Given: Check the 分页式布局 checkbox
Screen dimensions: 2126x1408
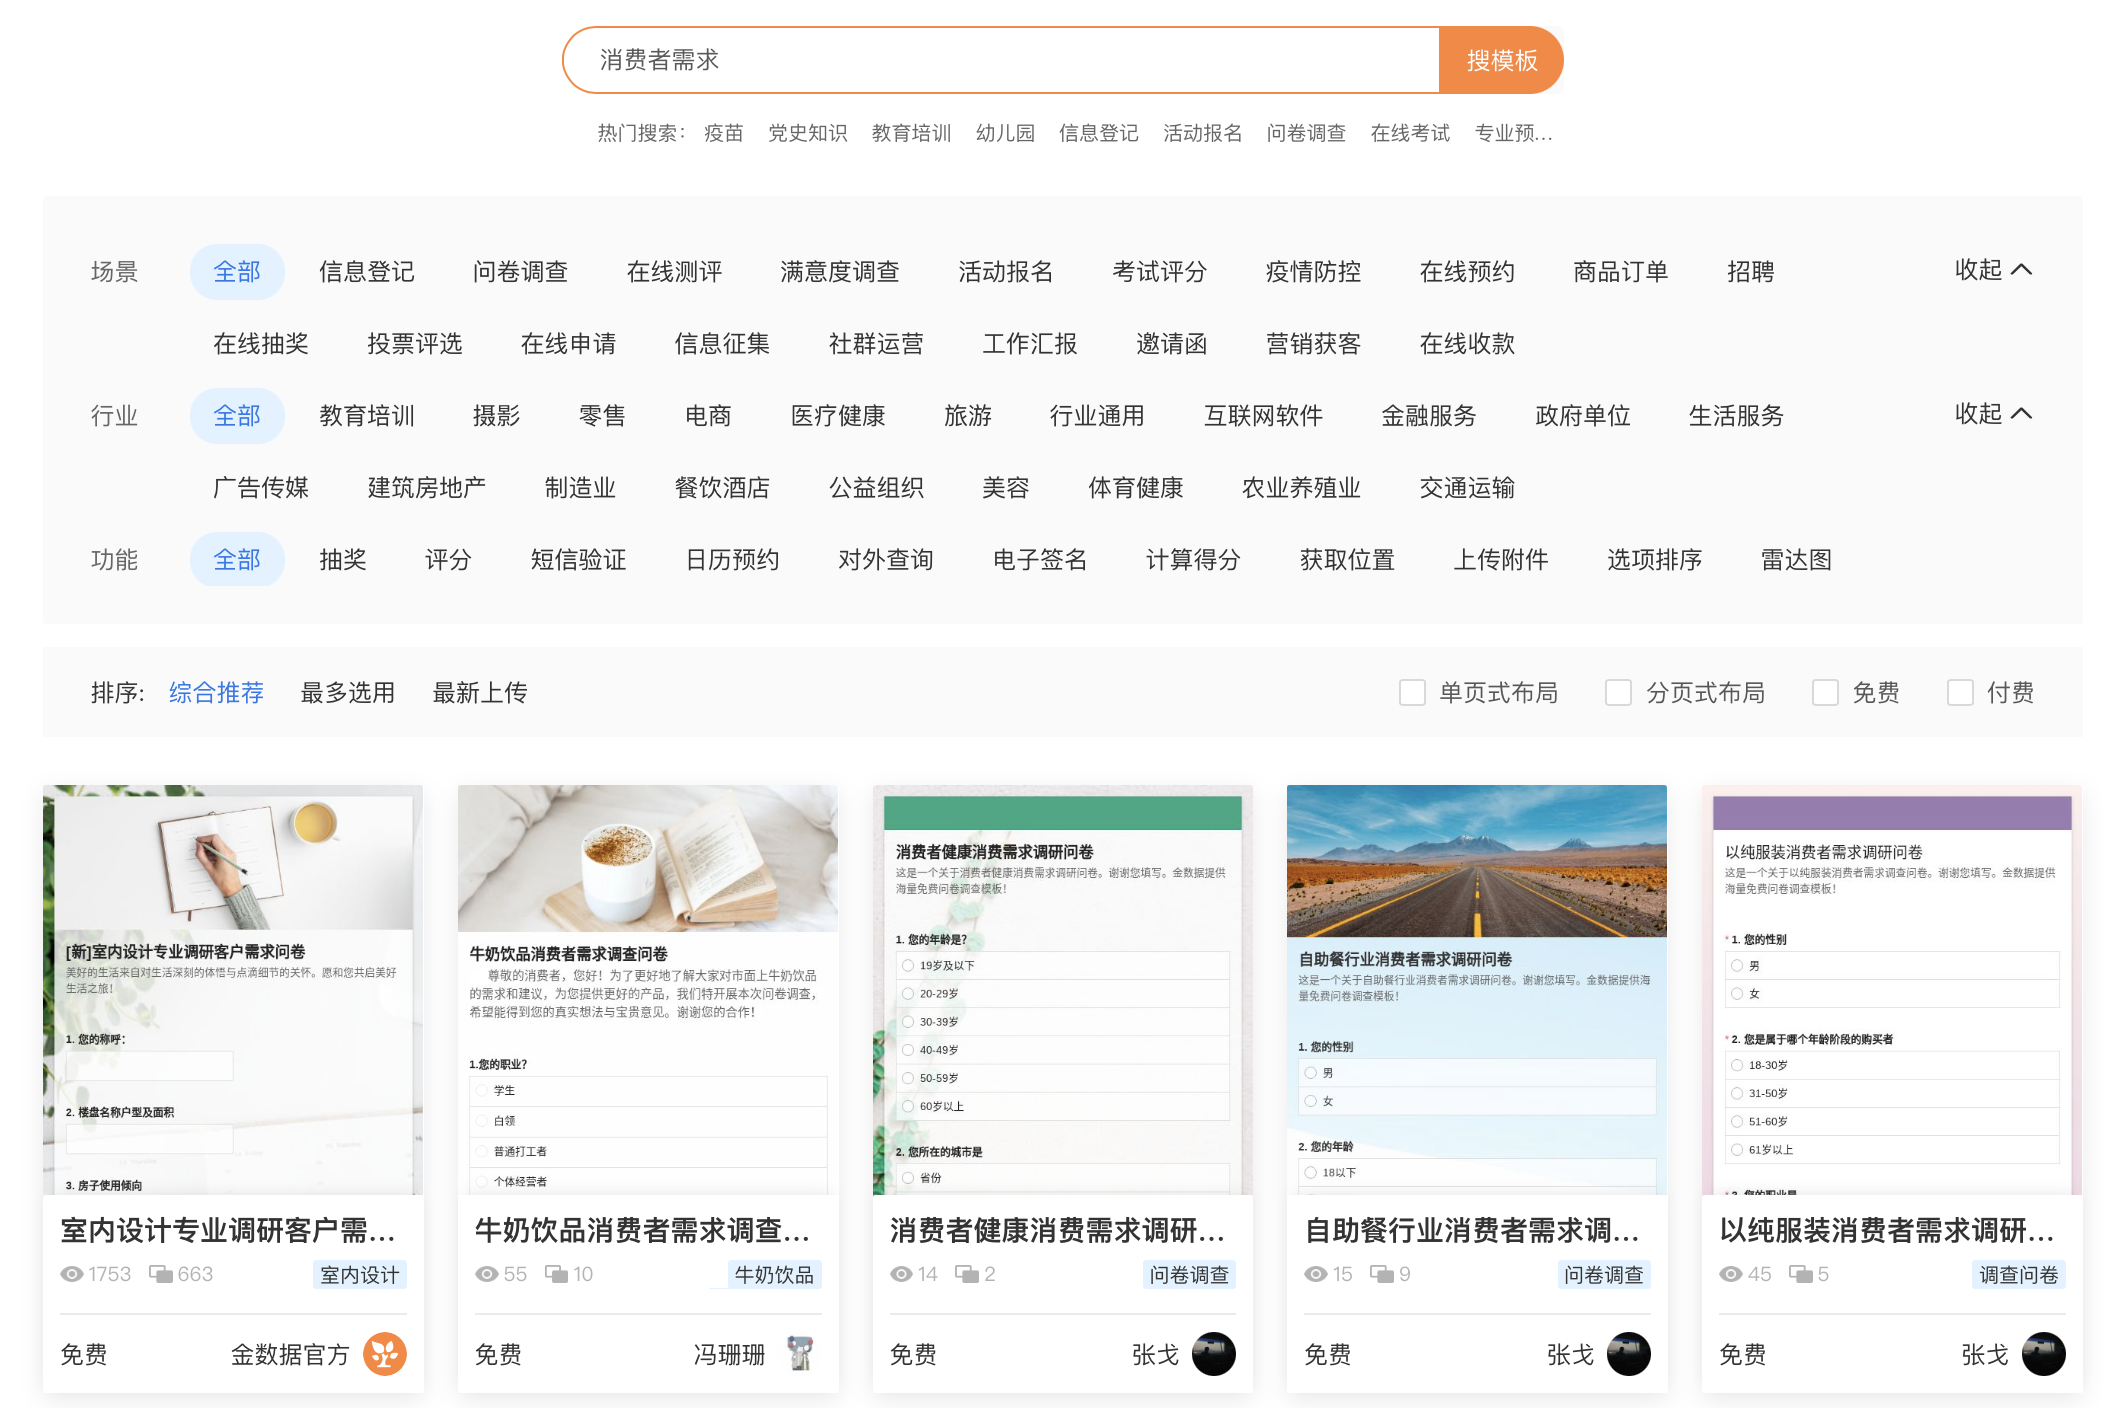Looking at the screenshot, I should pos(1618,692).
